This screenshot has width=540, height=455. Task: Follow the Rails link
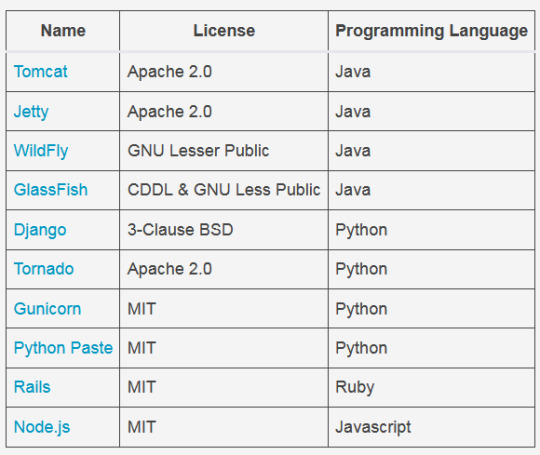coord(32,387)
